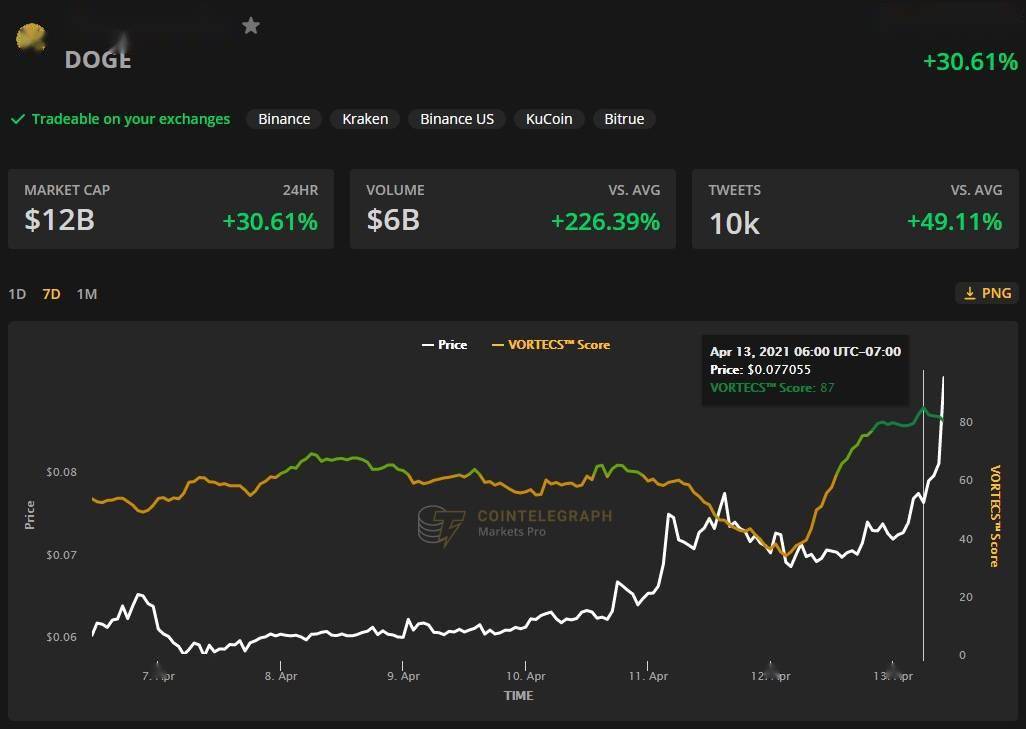Viewport: 1026px width, 729px height.
Task: Click the Tweets 10k stats card
Action: tap(855, 209)
